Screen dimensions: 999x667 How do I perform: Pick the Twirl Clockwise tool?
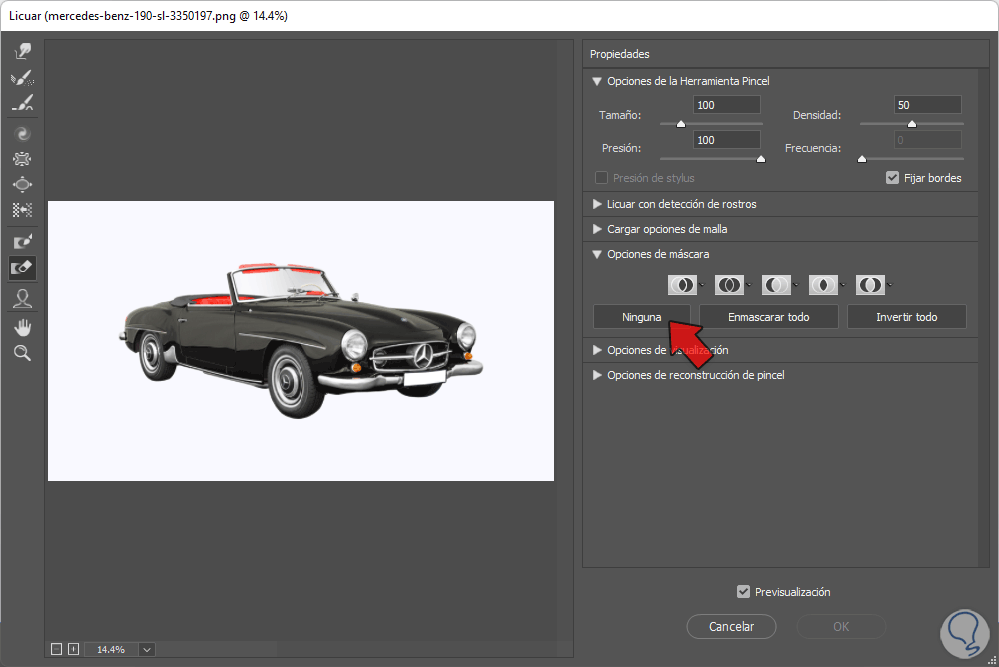[x=22, y=132]
